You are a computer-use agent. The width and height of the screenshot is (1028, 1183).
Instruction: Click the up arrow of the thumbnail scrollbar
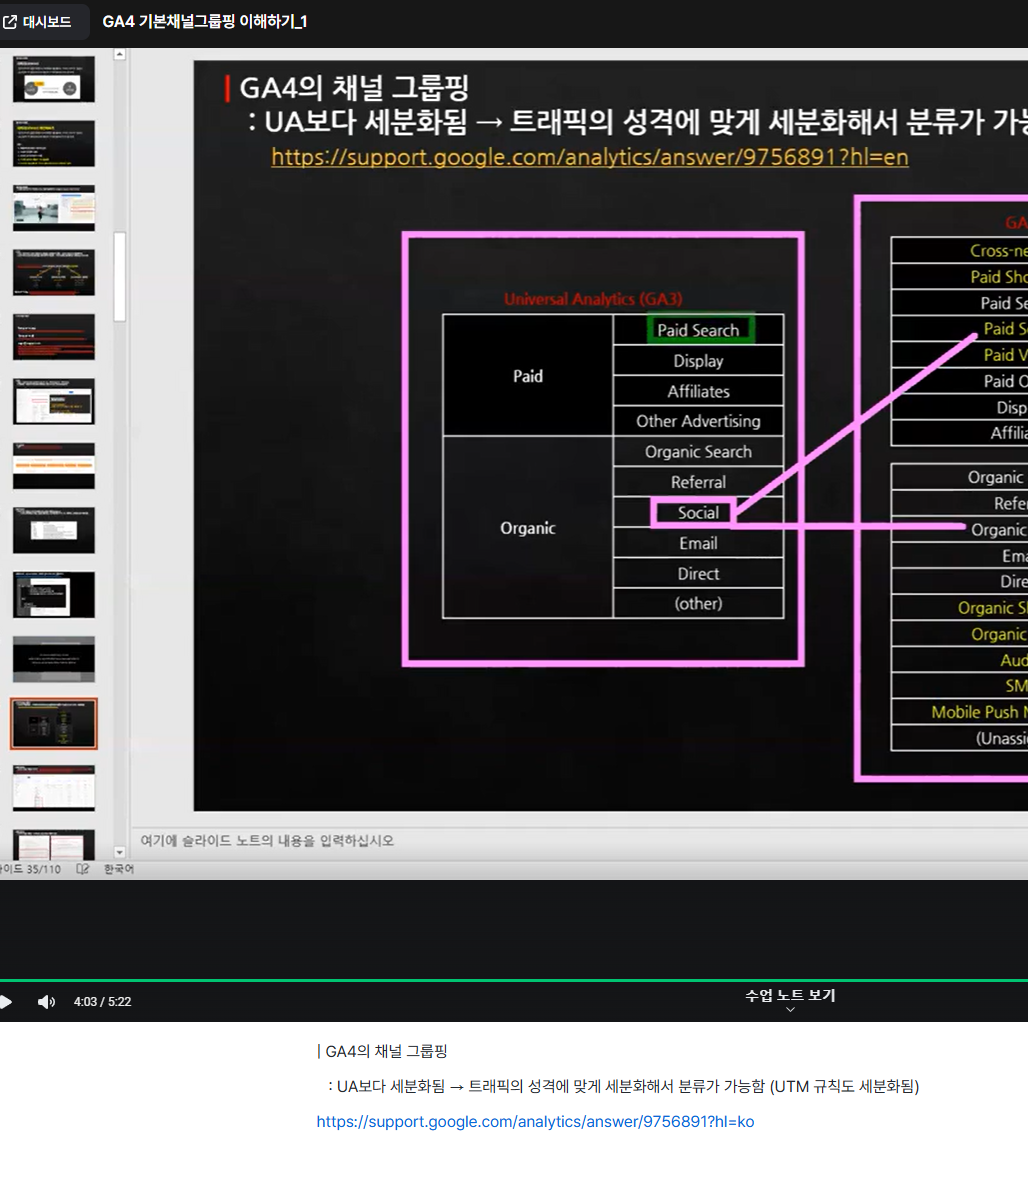[x=120, y=55]
